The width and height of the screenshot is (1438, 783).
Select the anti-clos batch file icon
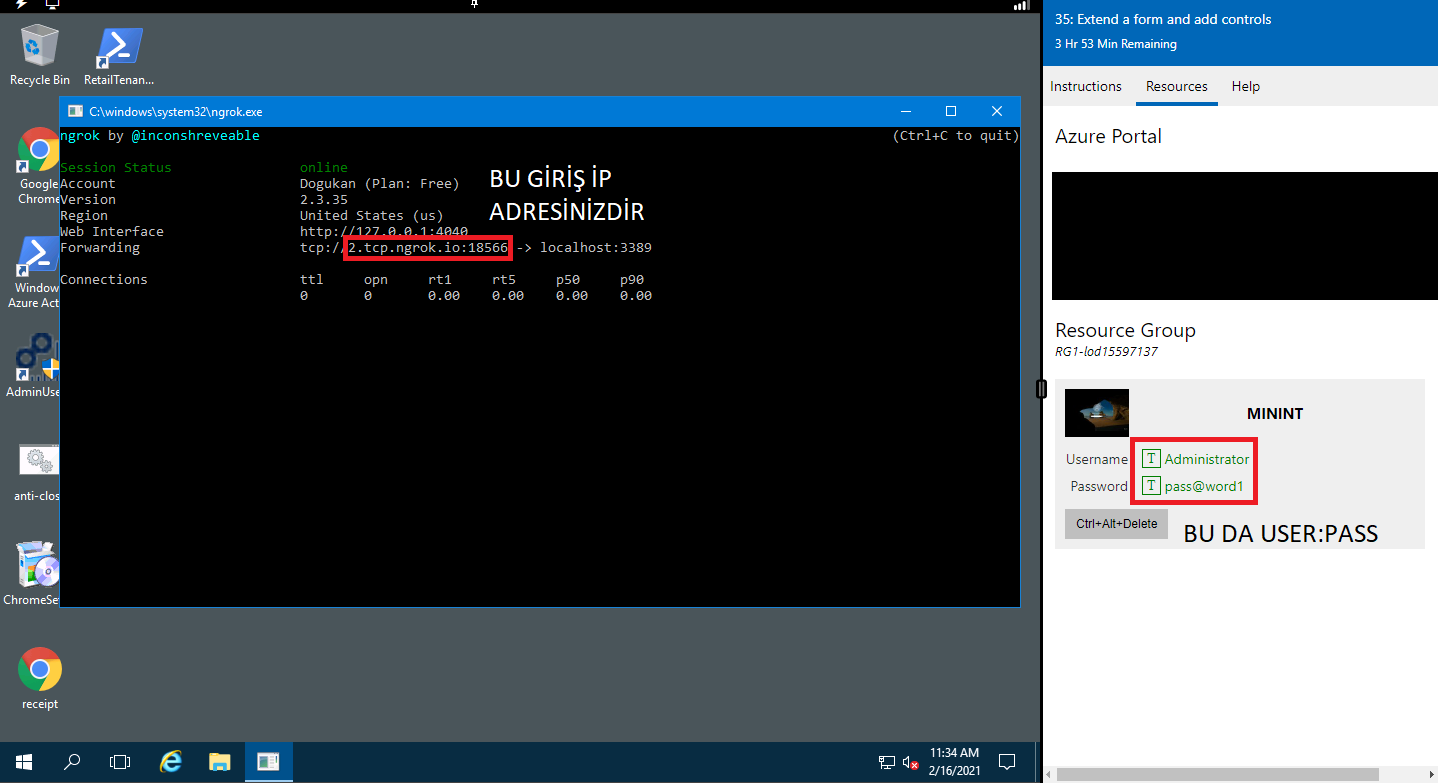pyautogui.click(x=39, y=472)
